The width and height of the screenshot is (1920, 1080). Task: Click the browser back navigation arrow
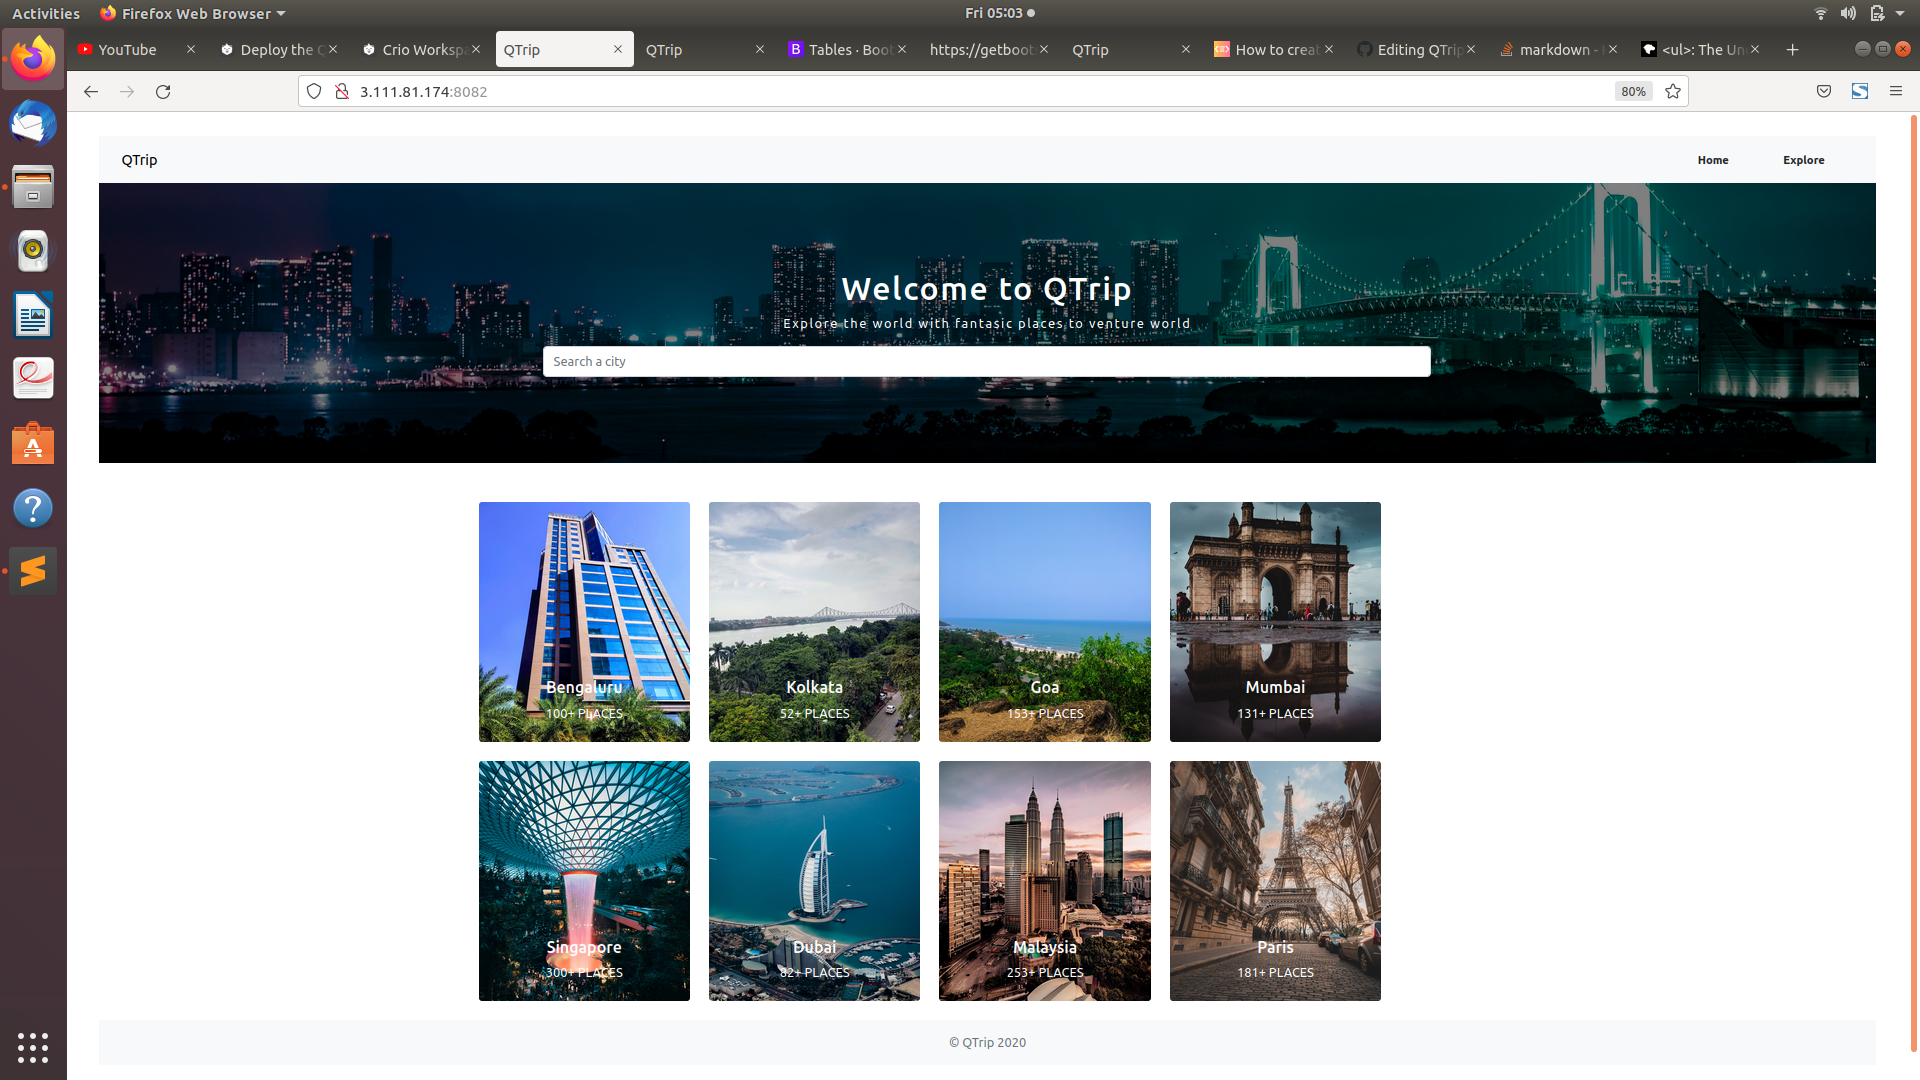(x=91, y=91)
